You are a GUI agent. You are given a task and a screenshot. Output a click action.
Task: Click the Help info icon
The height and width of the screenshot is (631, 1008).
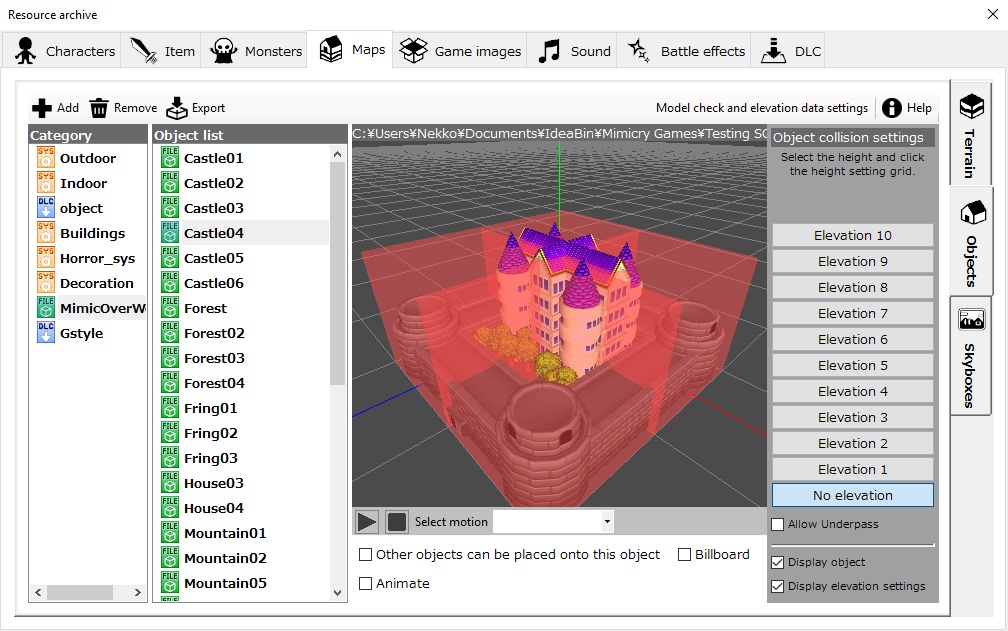click(892, 108)
